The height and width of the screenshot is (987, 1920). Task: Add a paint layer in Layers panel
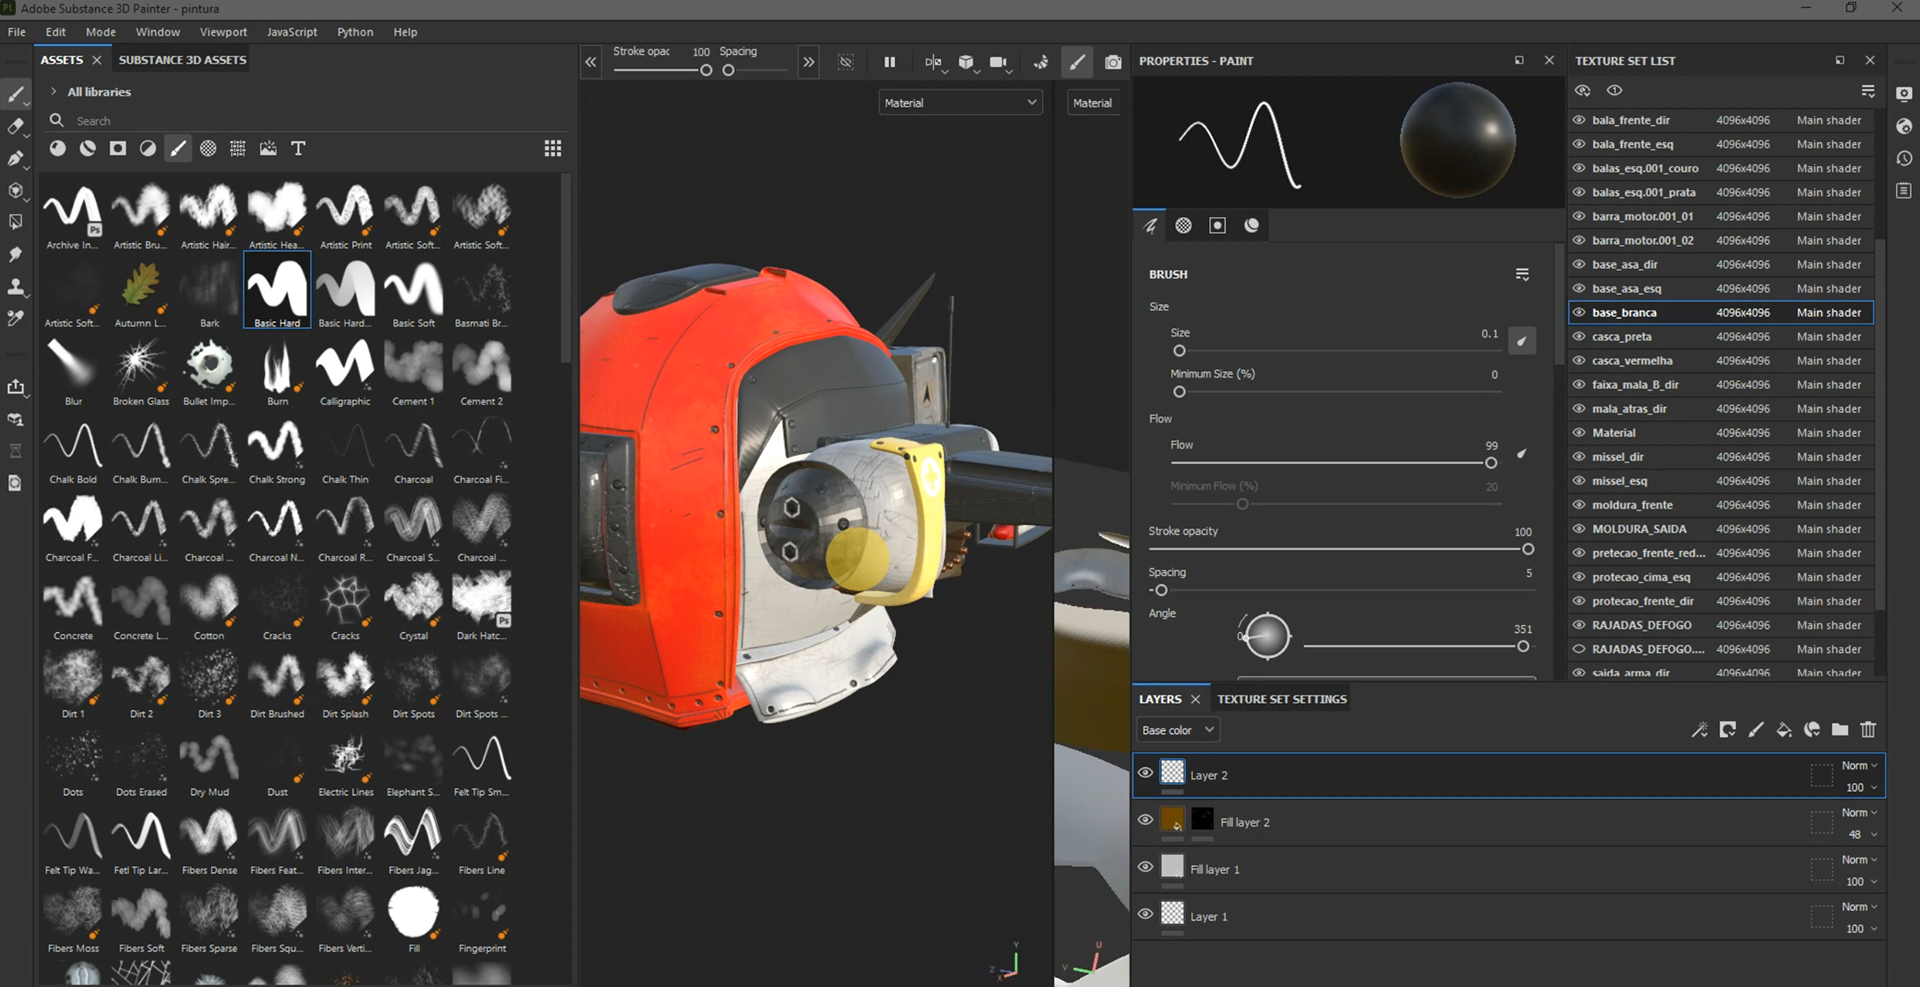tap(1756, 730)
